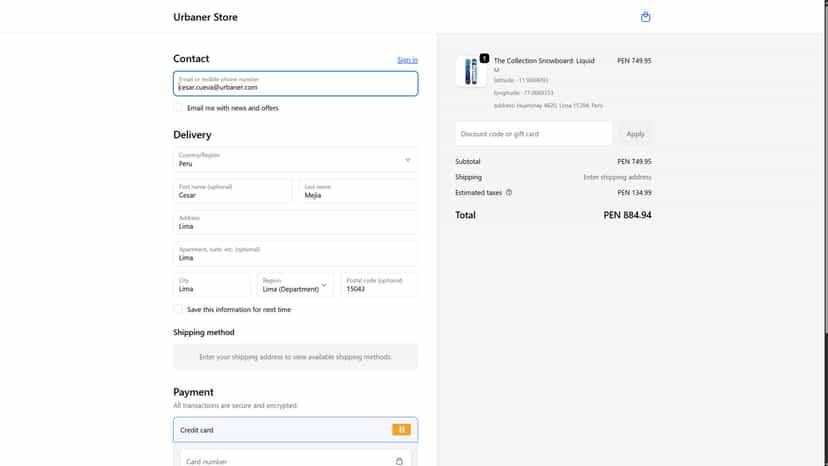
Task: Click the estimated taxes info icon
Action: coord(509,193)
